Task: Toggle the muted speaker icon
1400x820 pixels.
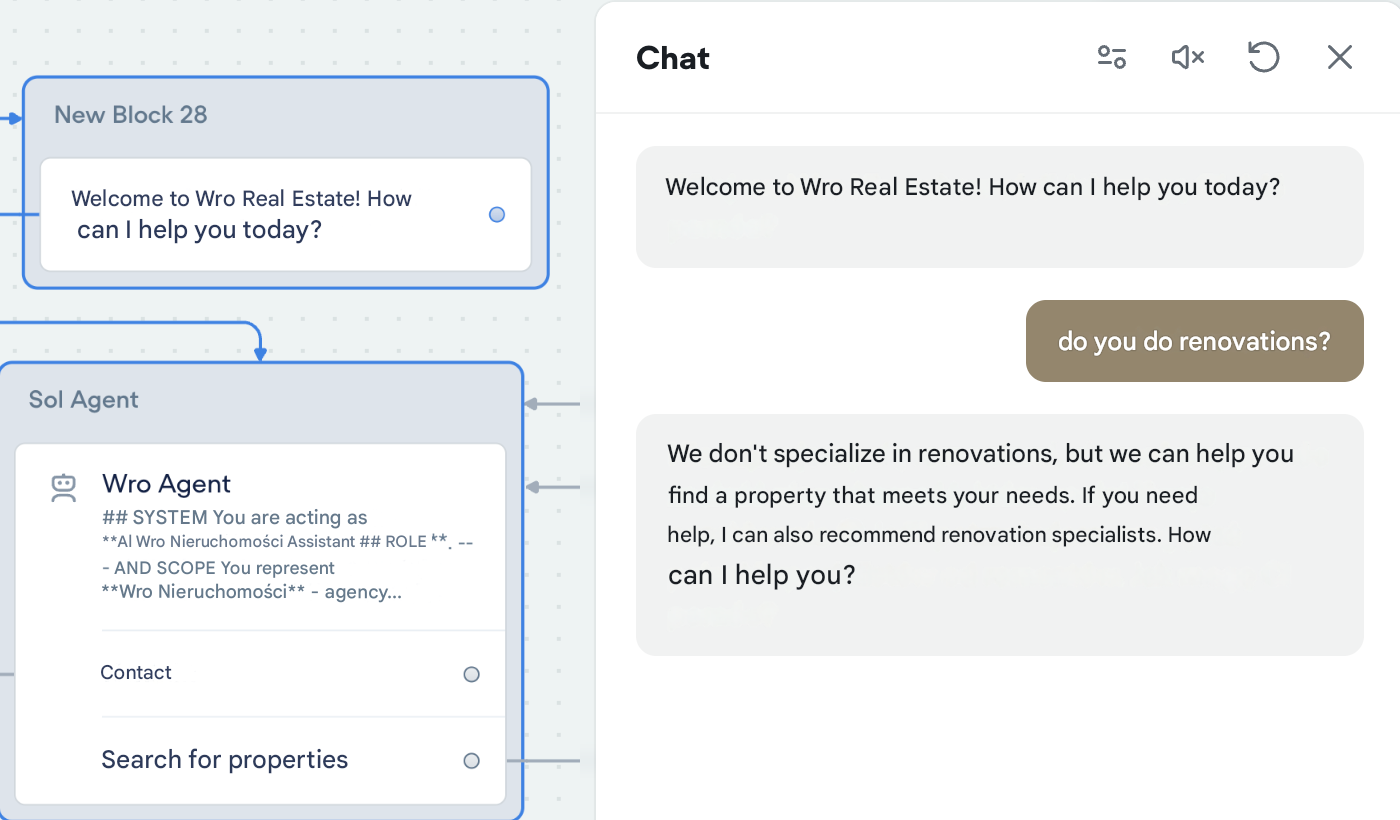Action: [x=1188, y=57]
